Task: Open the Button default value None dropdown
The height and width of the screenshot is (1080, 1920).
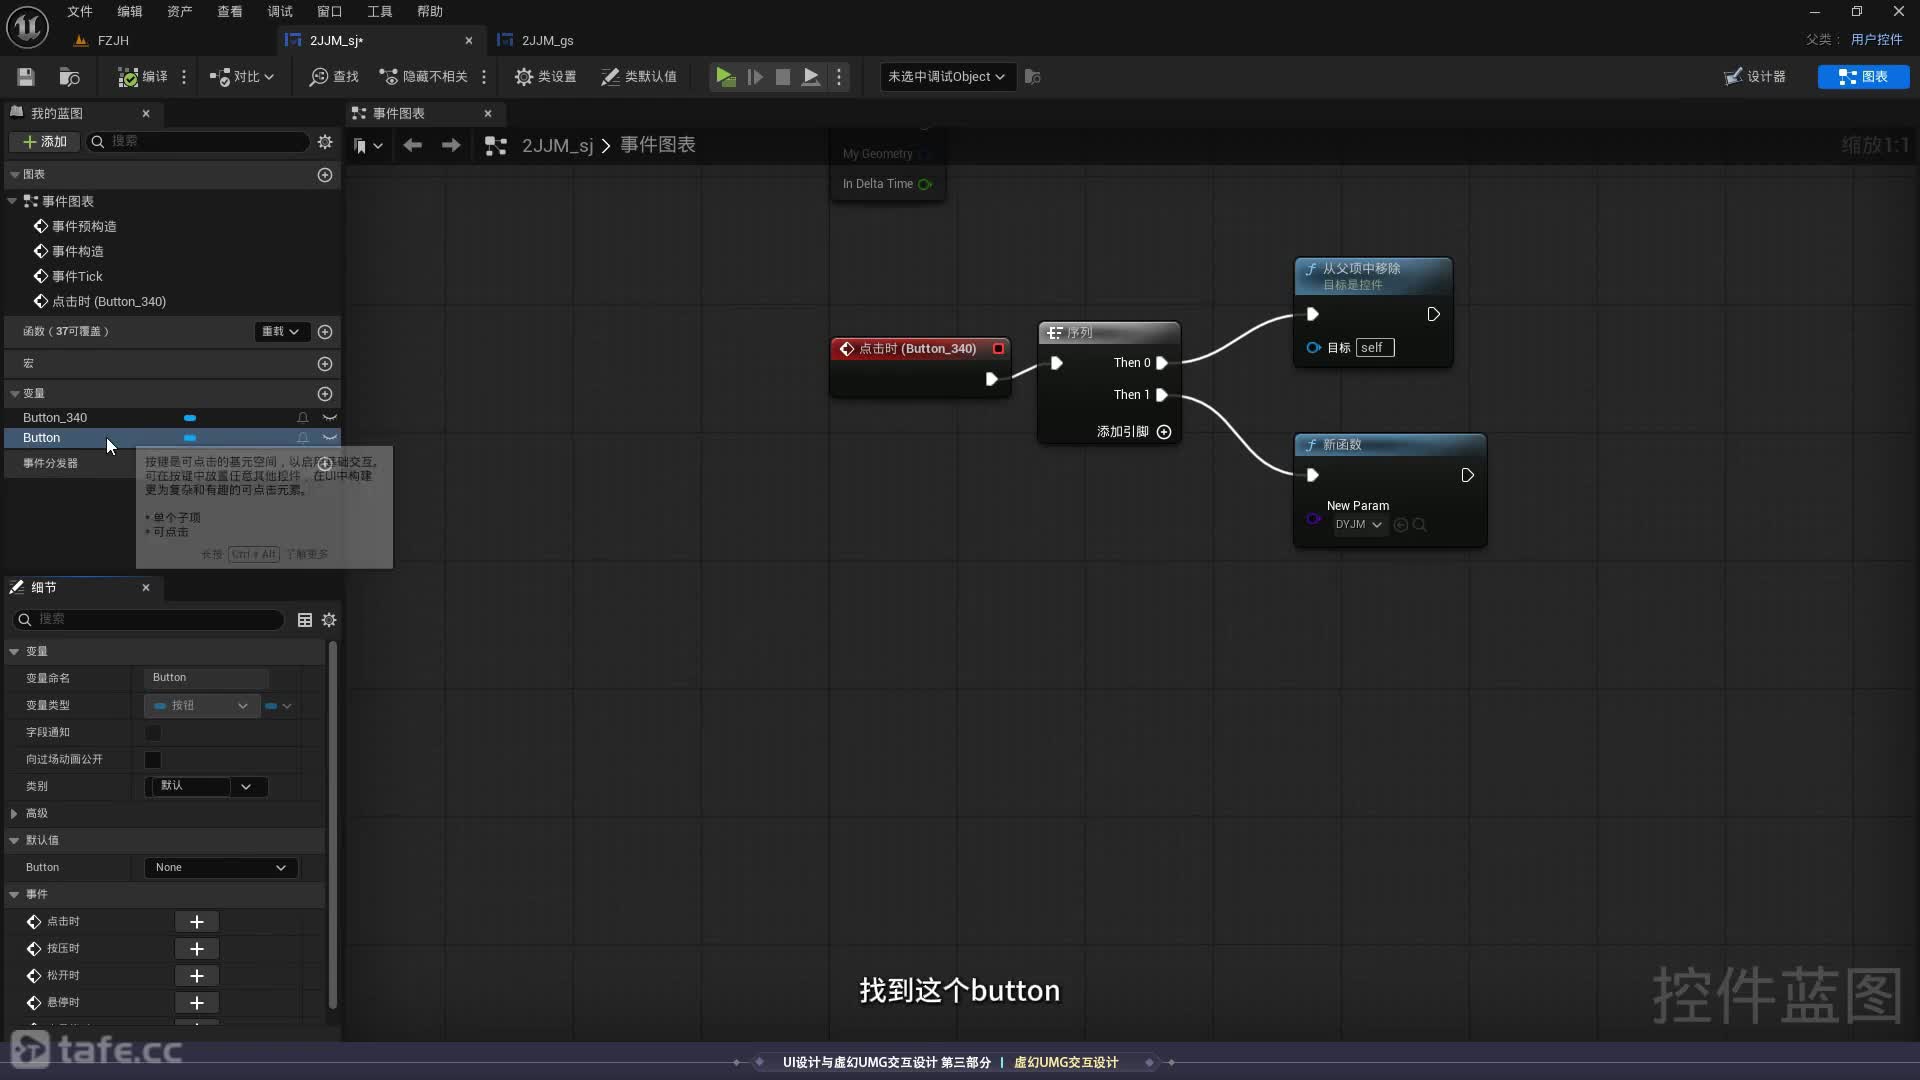Action: pyautogui.click(x=220, y=868)
